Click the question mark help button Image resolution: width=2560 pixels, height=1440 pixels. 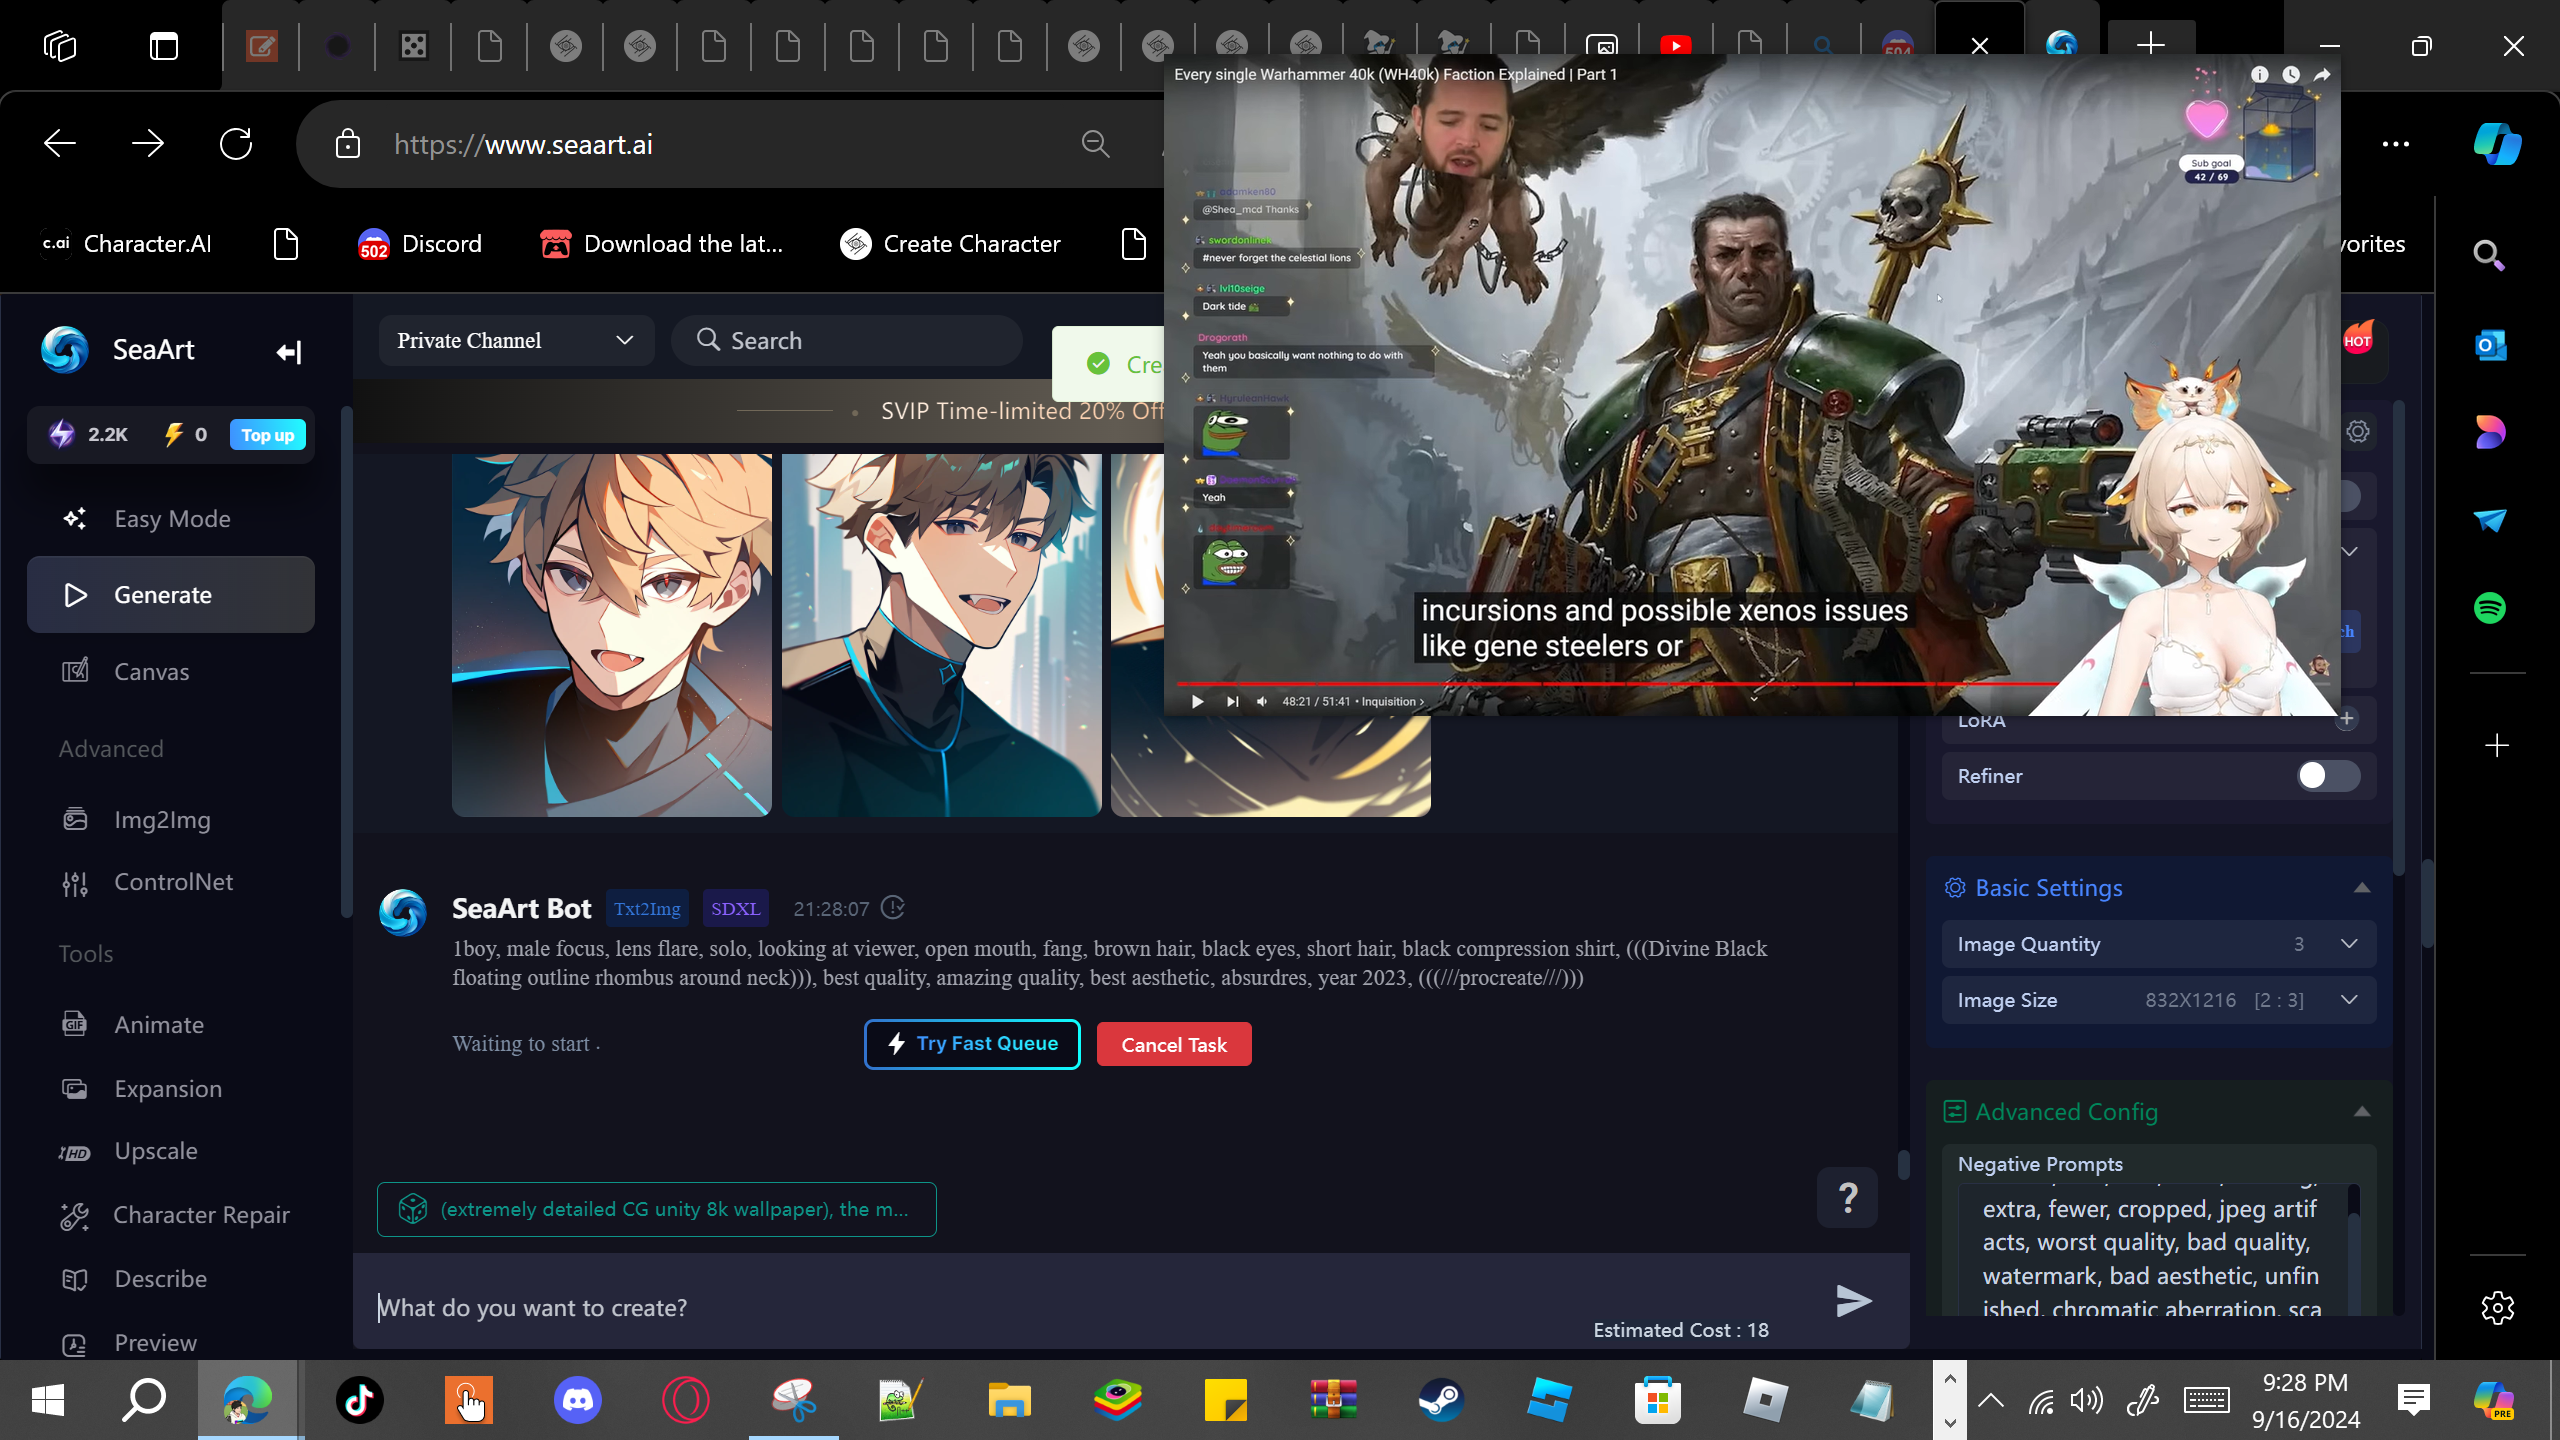click(1848, 1197)
